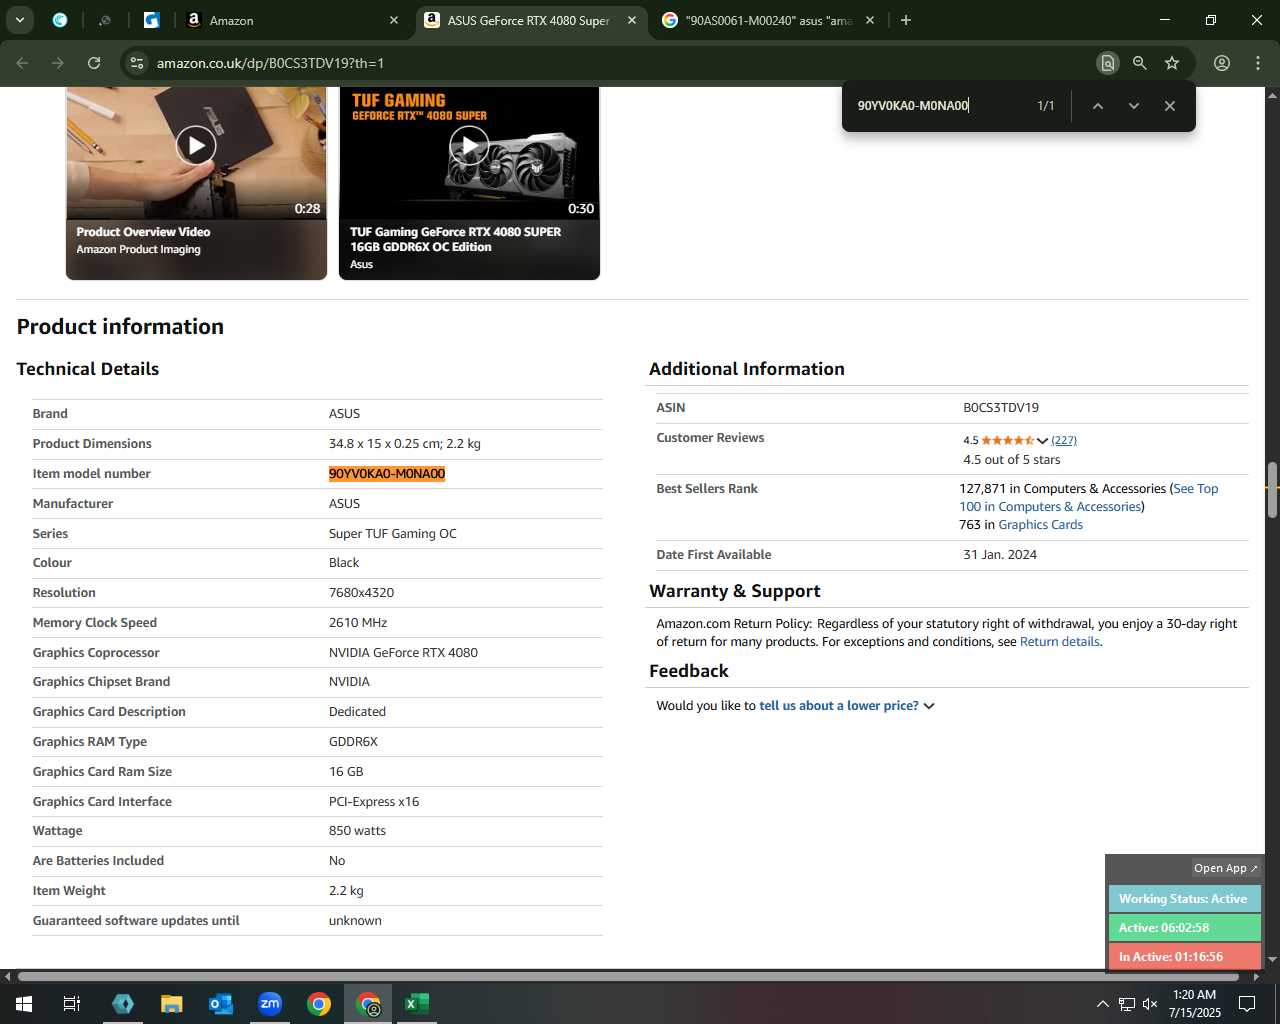Open the Chrome profile icon

coord(1222,63)
